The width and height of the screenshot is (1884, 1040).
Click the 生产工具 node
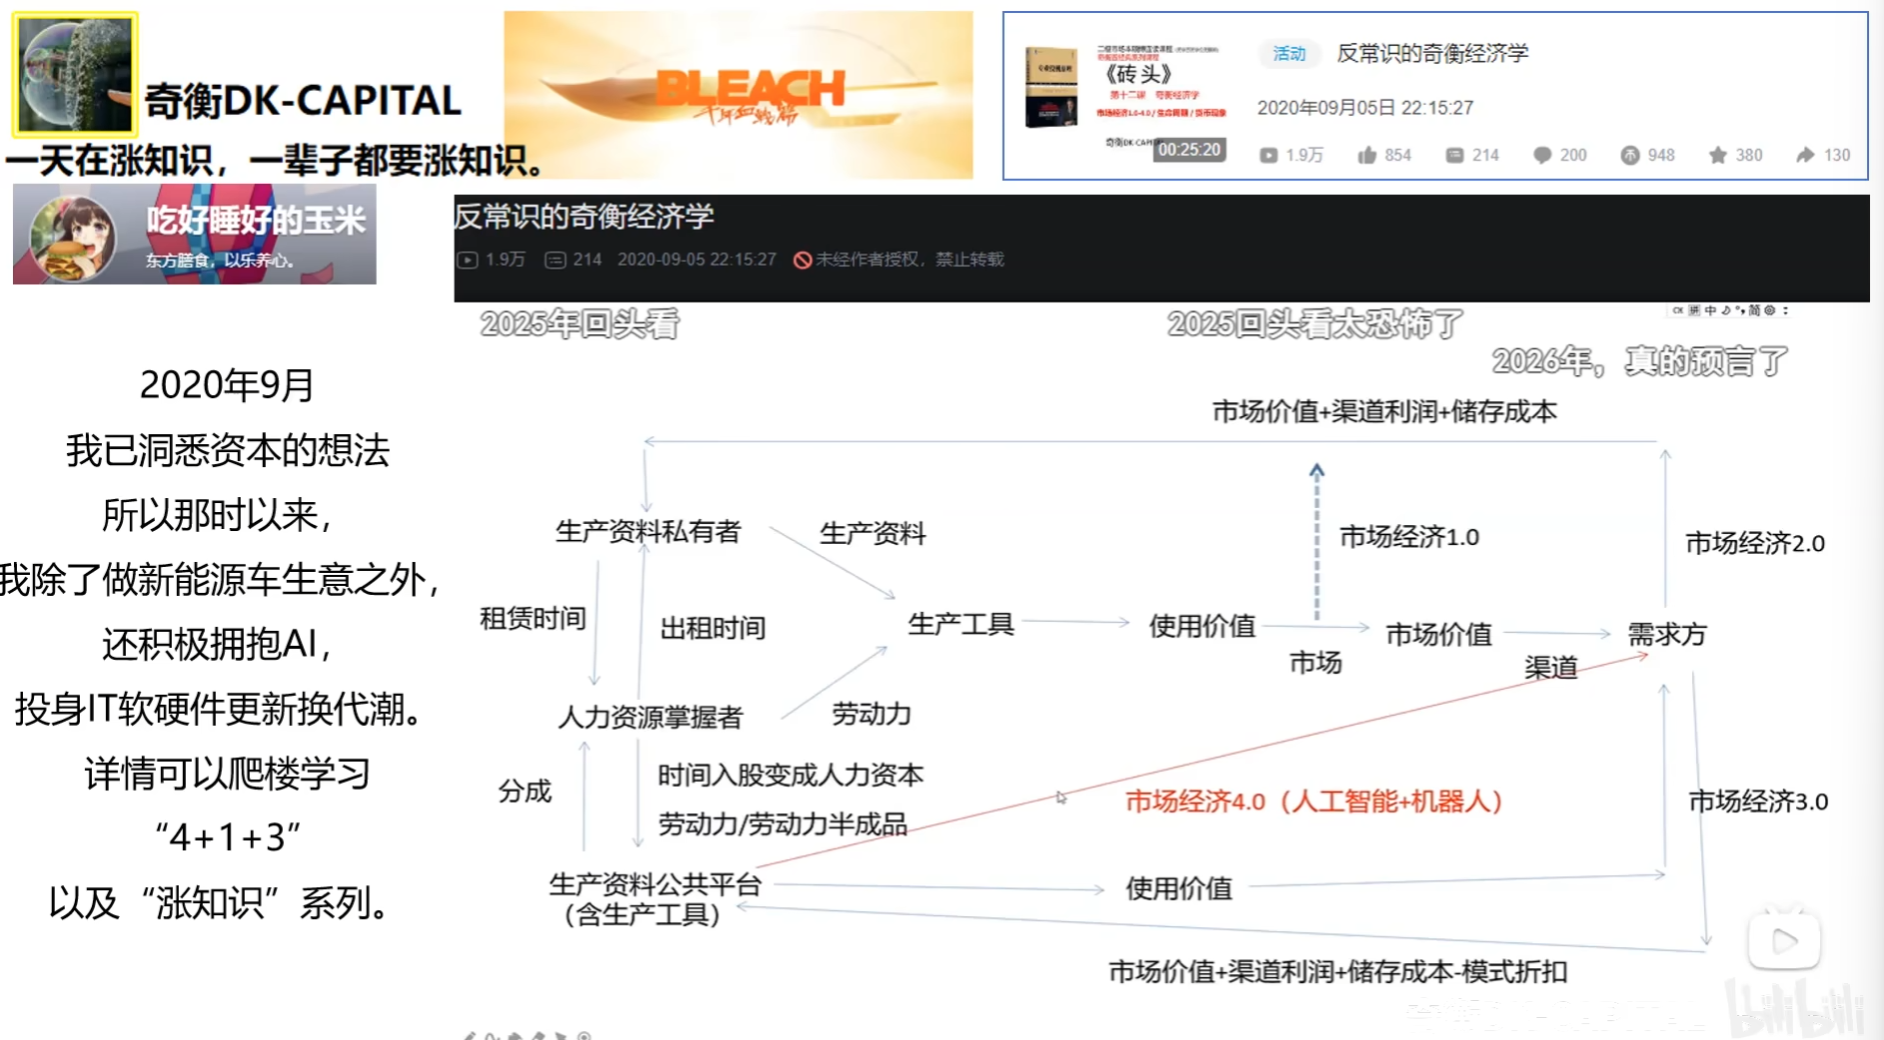(x=961, y=625)
